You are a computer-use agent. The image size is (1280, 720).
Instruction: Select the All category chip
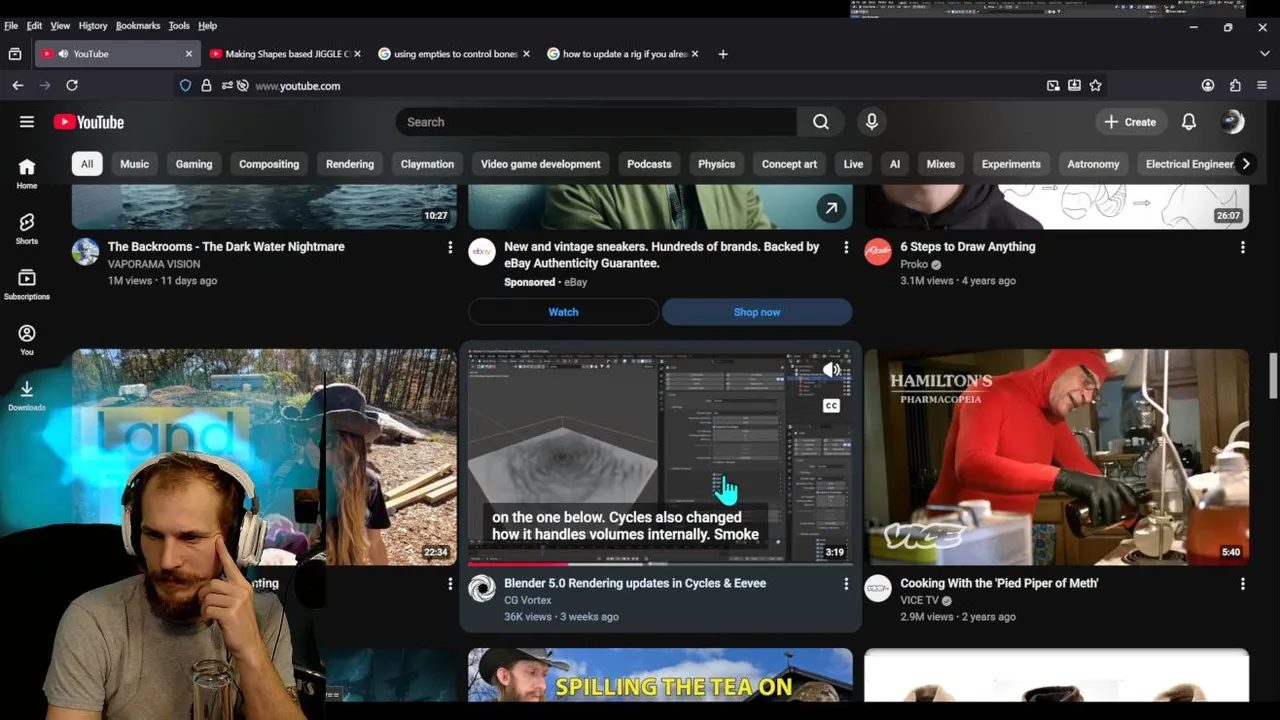coord(87,164)
